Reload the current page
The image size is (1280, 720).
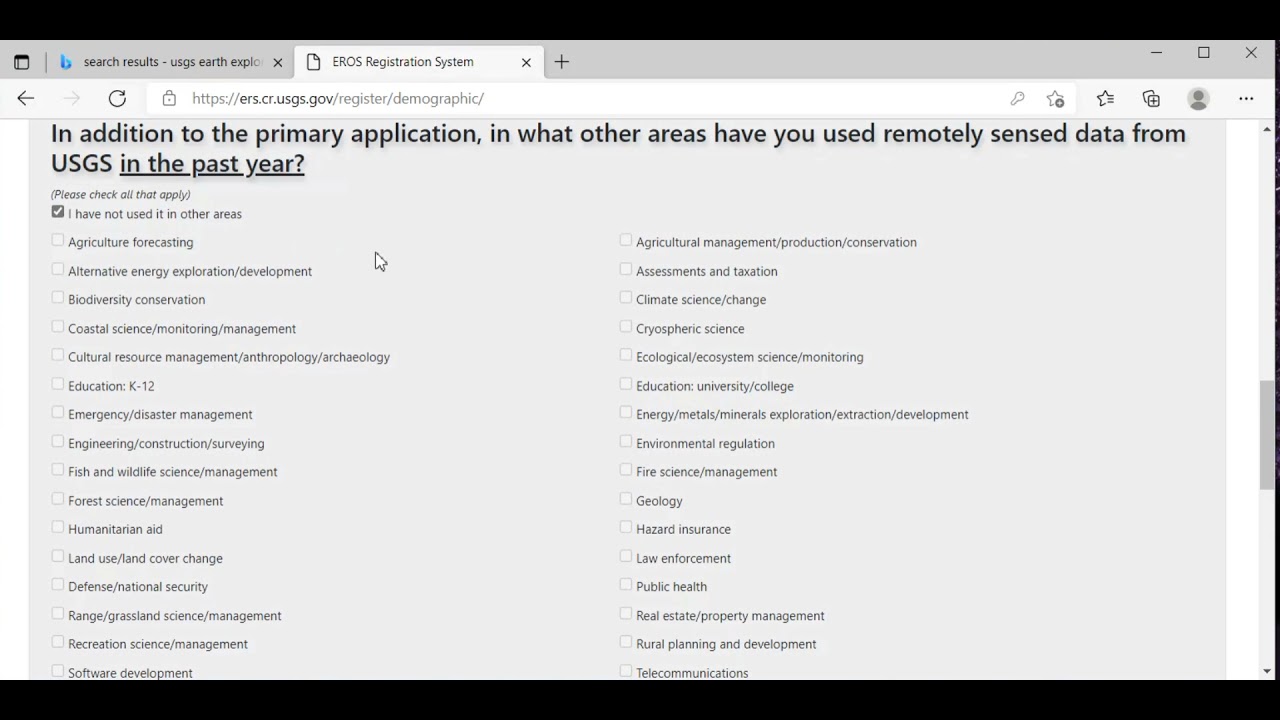pos(117,98)
